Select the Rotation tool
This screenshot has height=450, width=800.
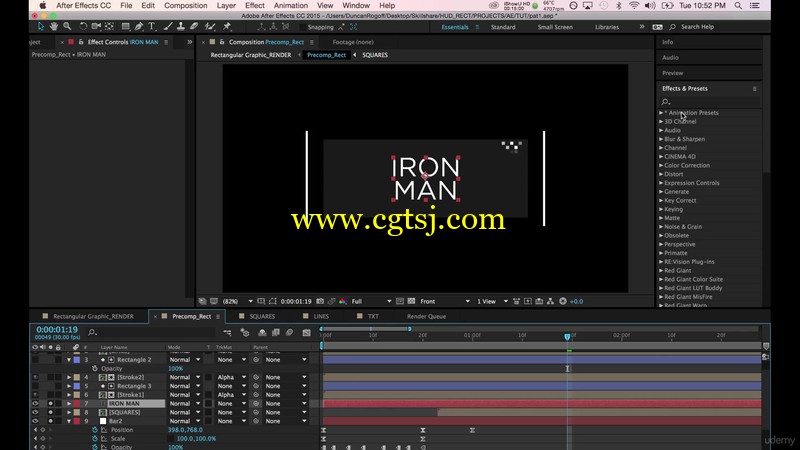point(83,27)
